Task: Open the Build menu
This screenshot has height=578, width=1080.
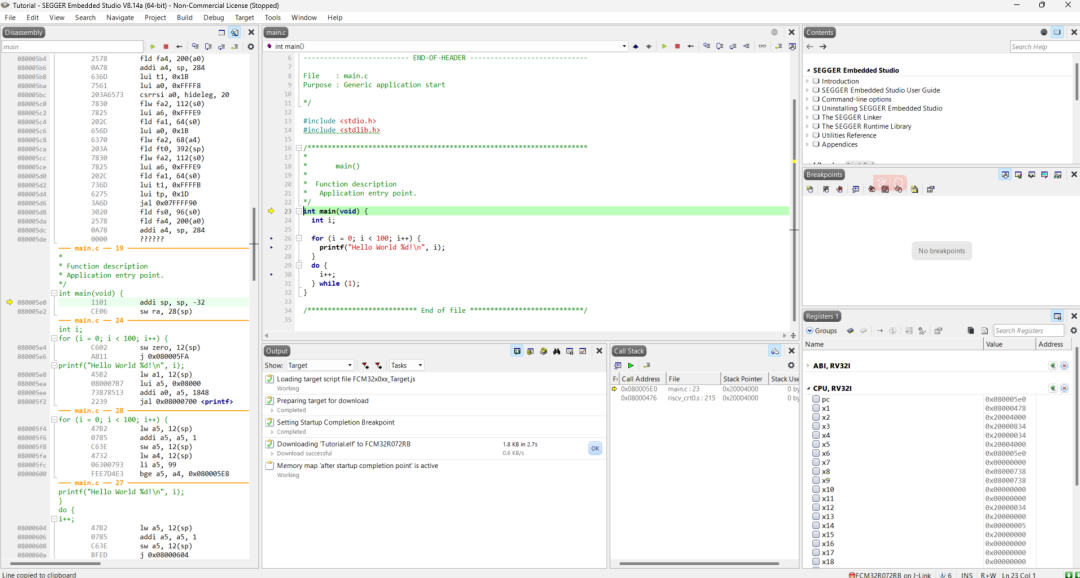Action: click(x=184, y=17)
